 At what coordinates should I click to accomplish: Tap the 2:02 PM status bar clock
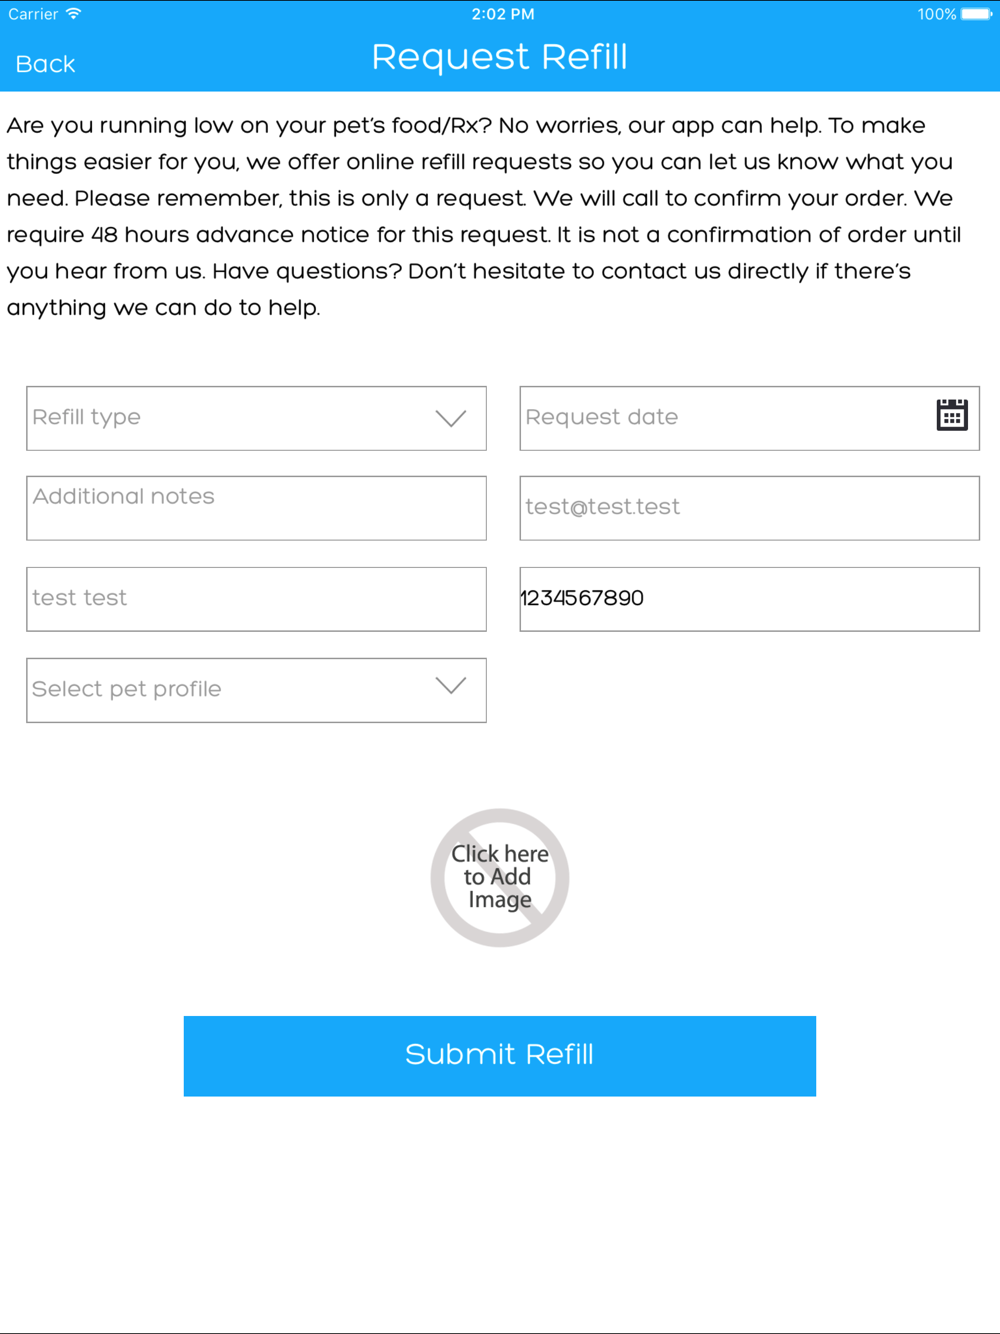(502, 14)
